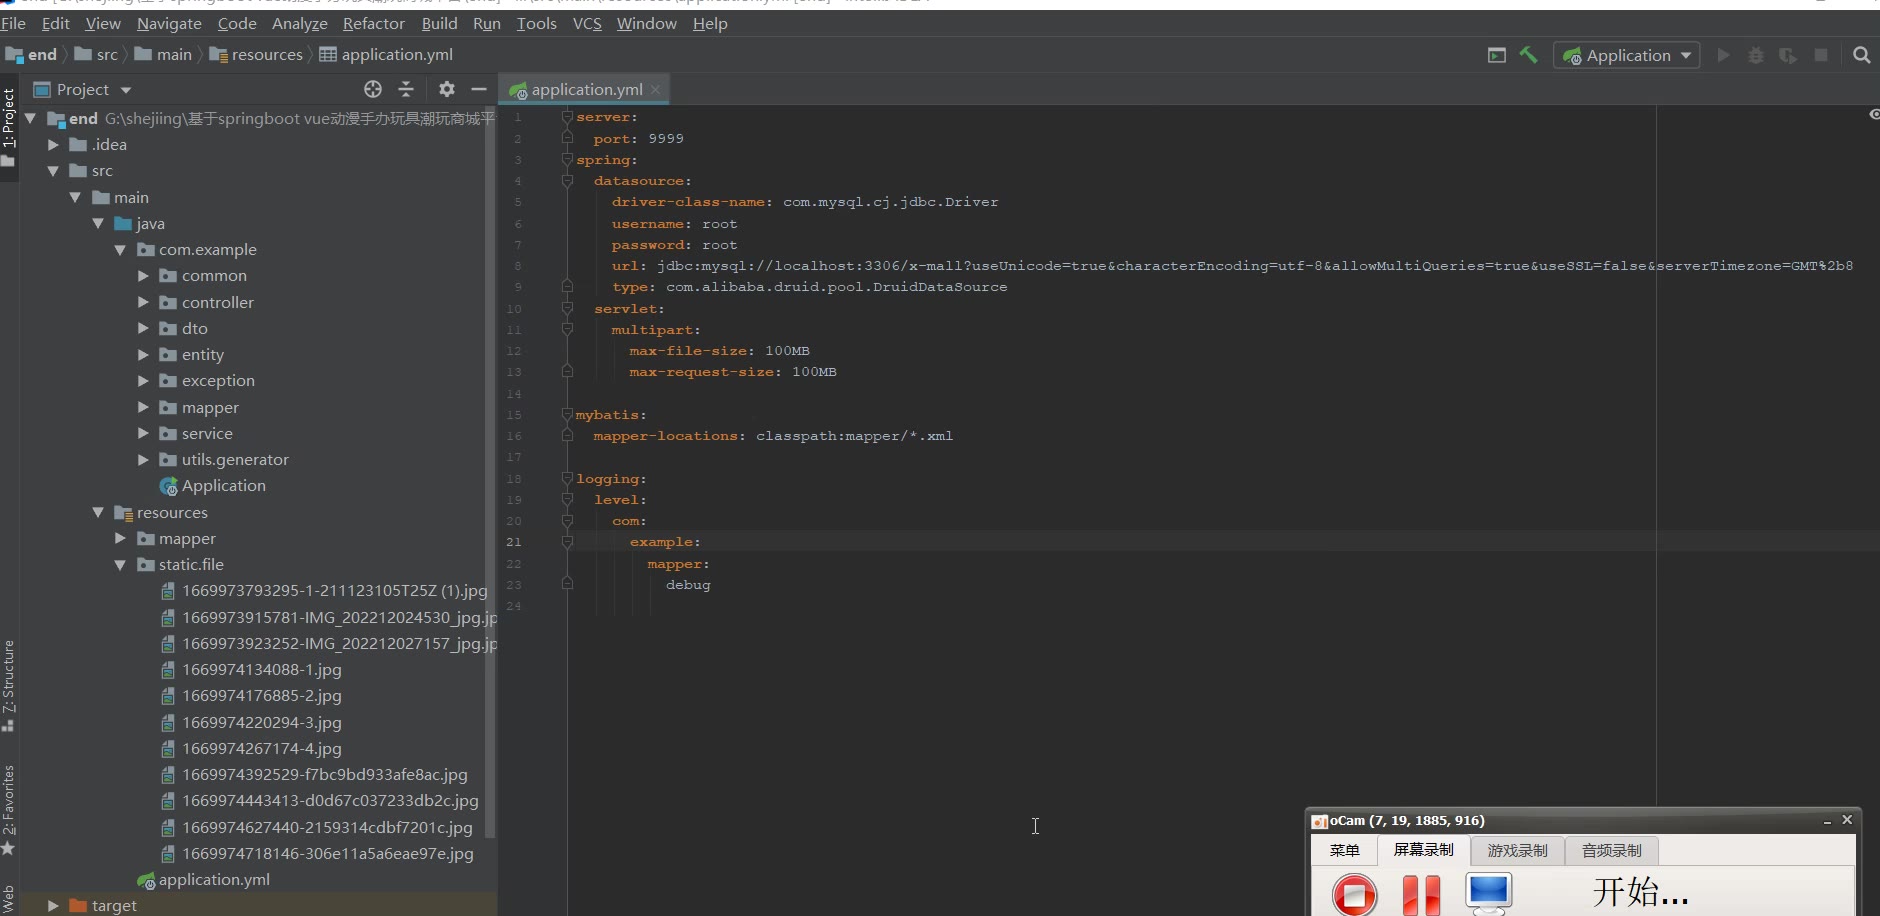The width and height of the screenshot is (1880, 916).
Task: Fold the logging block gutter marker
Action: coord(567,479)
